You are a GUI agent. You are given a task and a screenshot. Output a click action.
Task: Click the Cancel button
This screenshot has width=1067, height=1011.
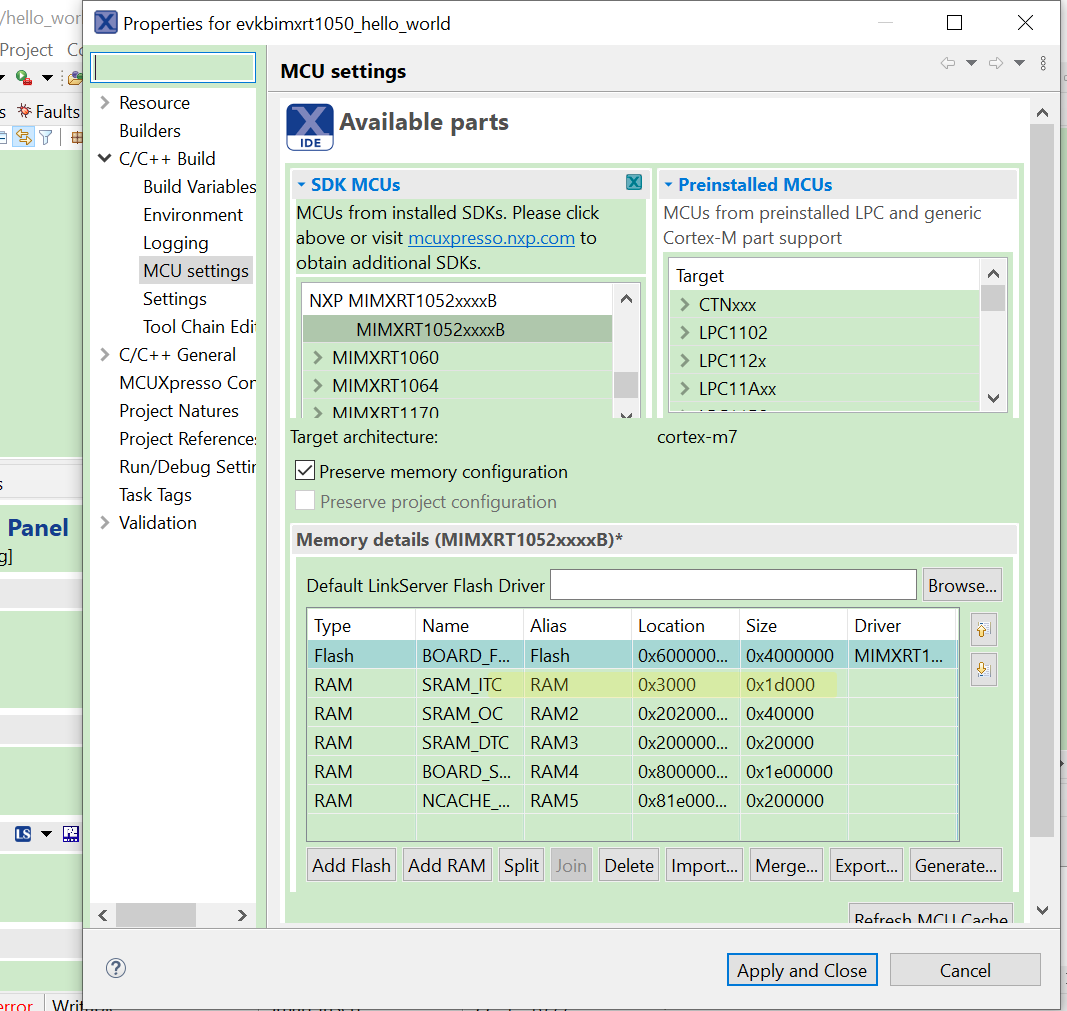click(x=965, y=969)
